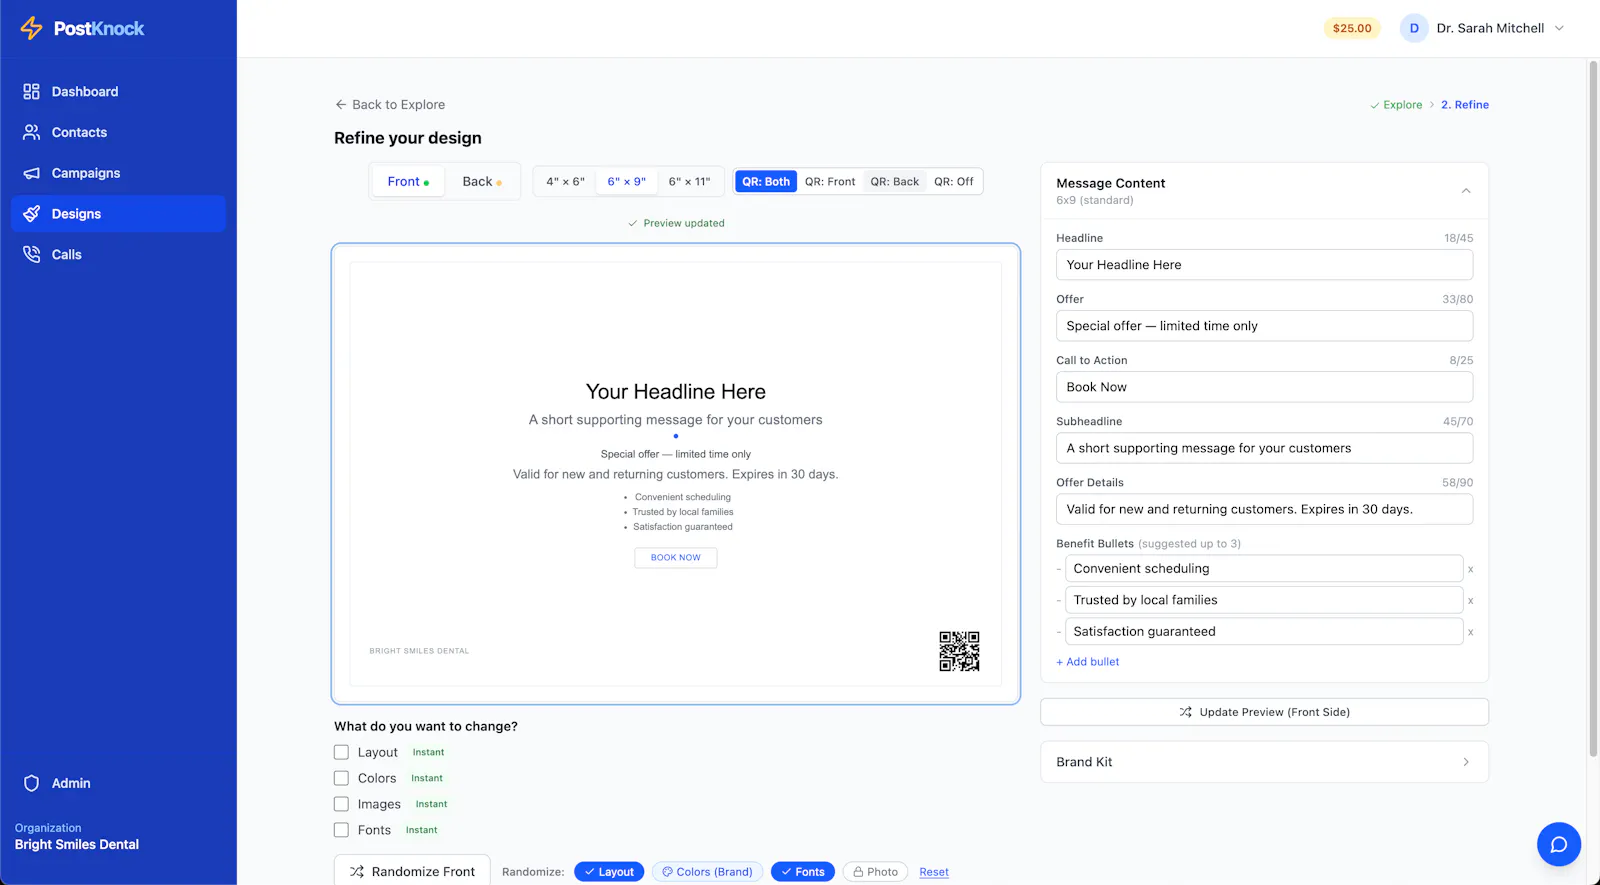Select the 4" x 6" postcard size

[565, 182]
